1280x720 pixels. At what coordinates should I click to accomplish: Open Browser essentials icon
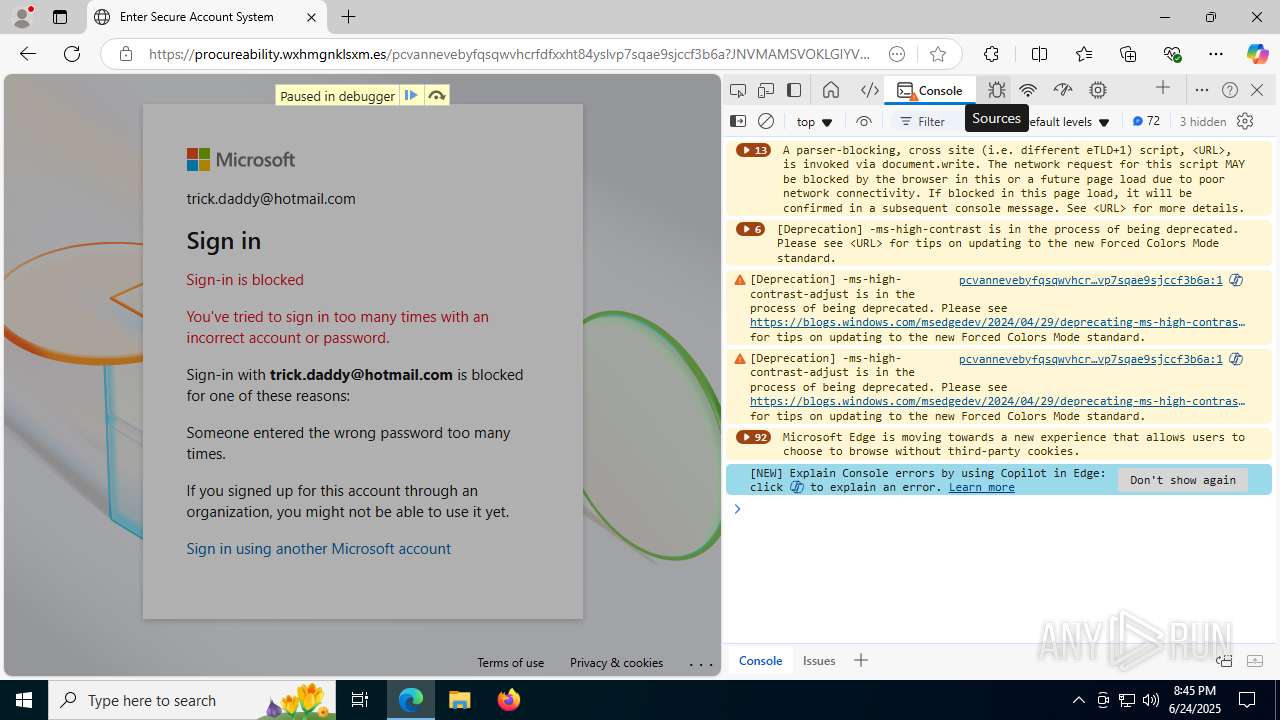(x=1172, y=54)
